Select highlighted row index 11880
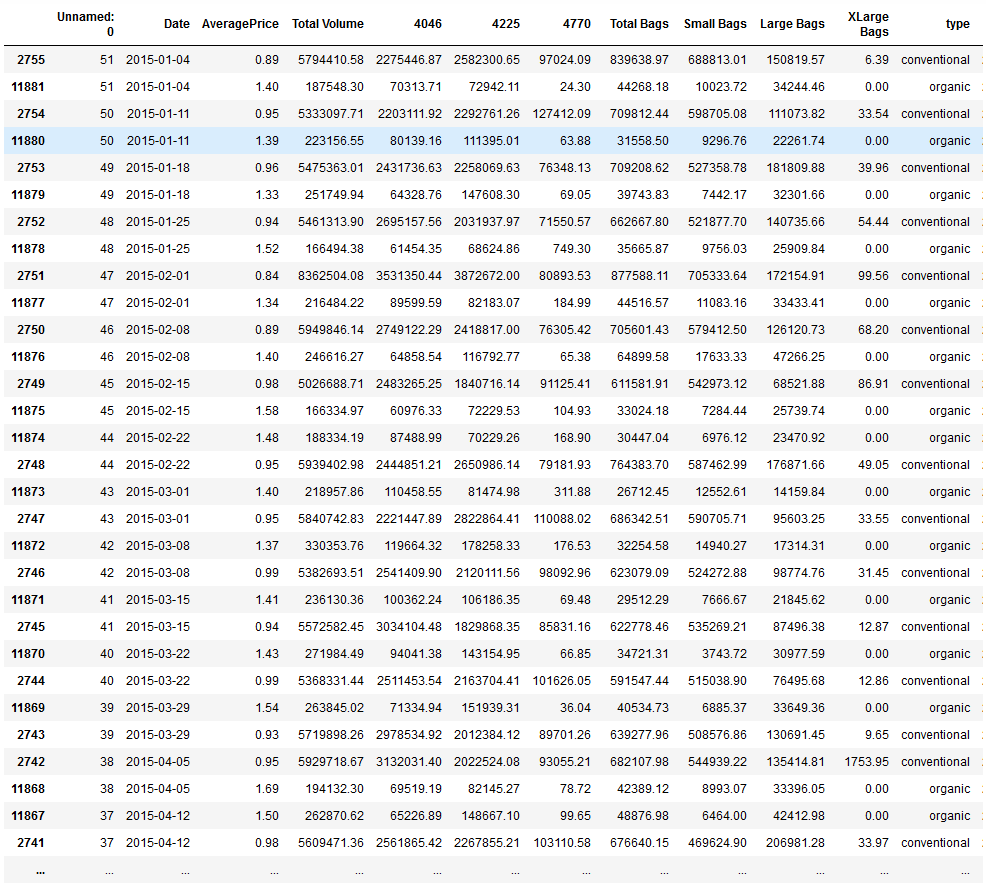Screen dimensions: 986x887 tap(28, 141)
